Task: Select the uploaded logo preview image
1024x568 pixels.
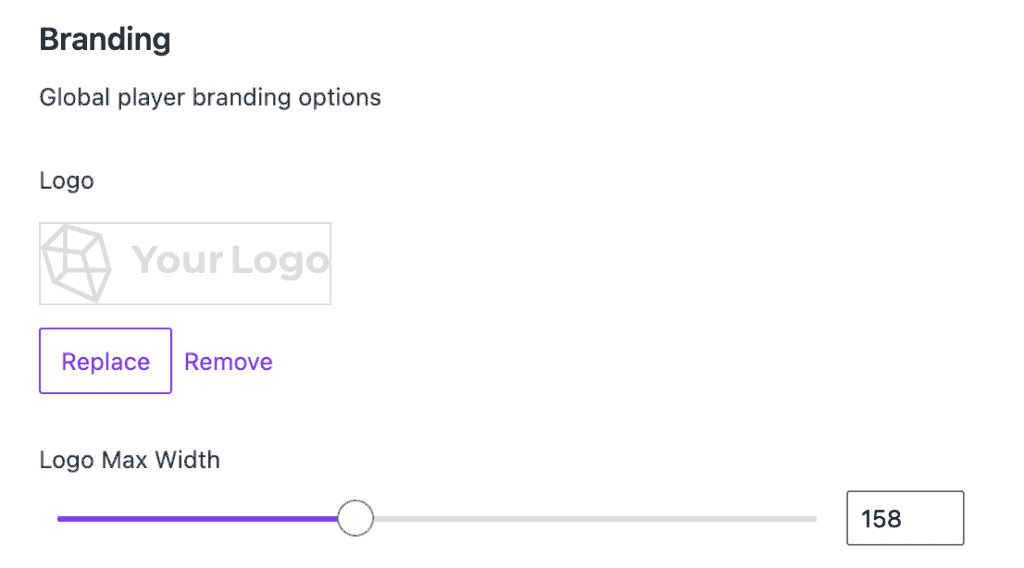Action: click(x=185, y=264)
